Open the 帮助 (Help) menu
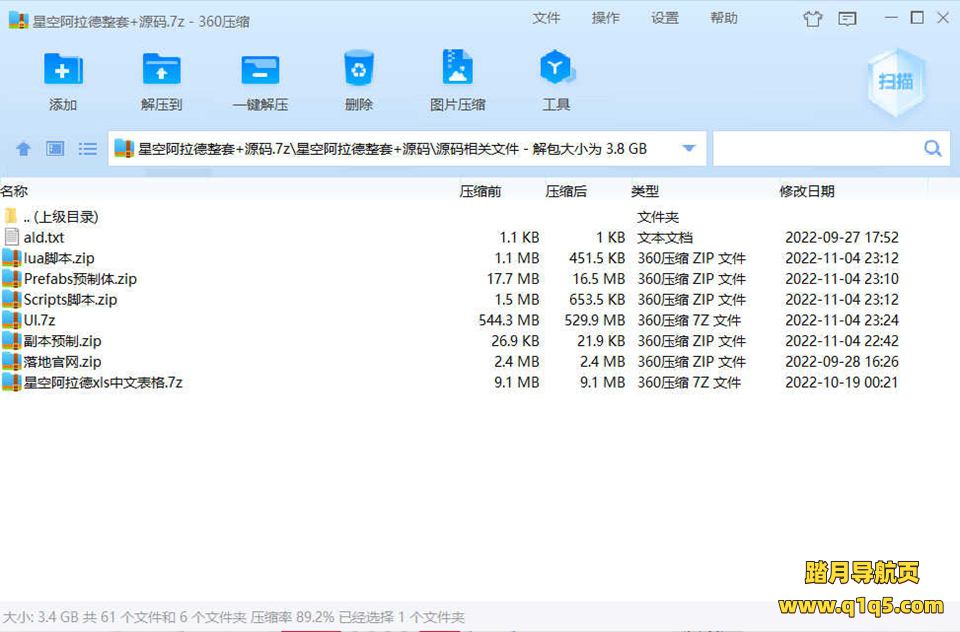Screen dimensions: 960x632 click(x=723, y=18)
